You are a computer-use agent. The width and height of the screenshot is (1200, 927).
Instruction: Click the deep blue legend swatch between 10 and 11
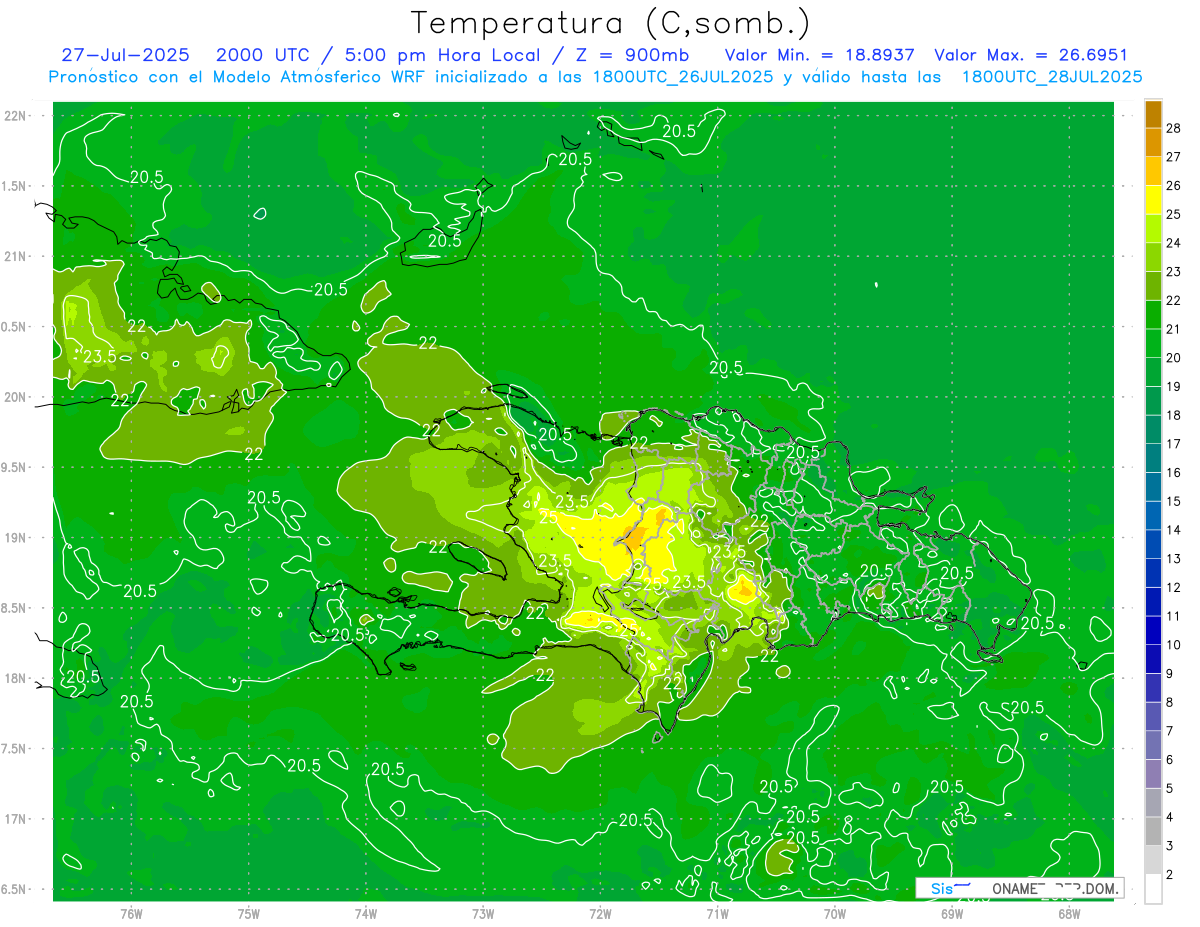[x=1154, y=631]
